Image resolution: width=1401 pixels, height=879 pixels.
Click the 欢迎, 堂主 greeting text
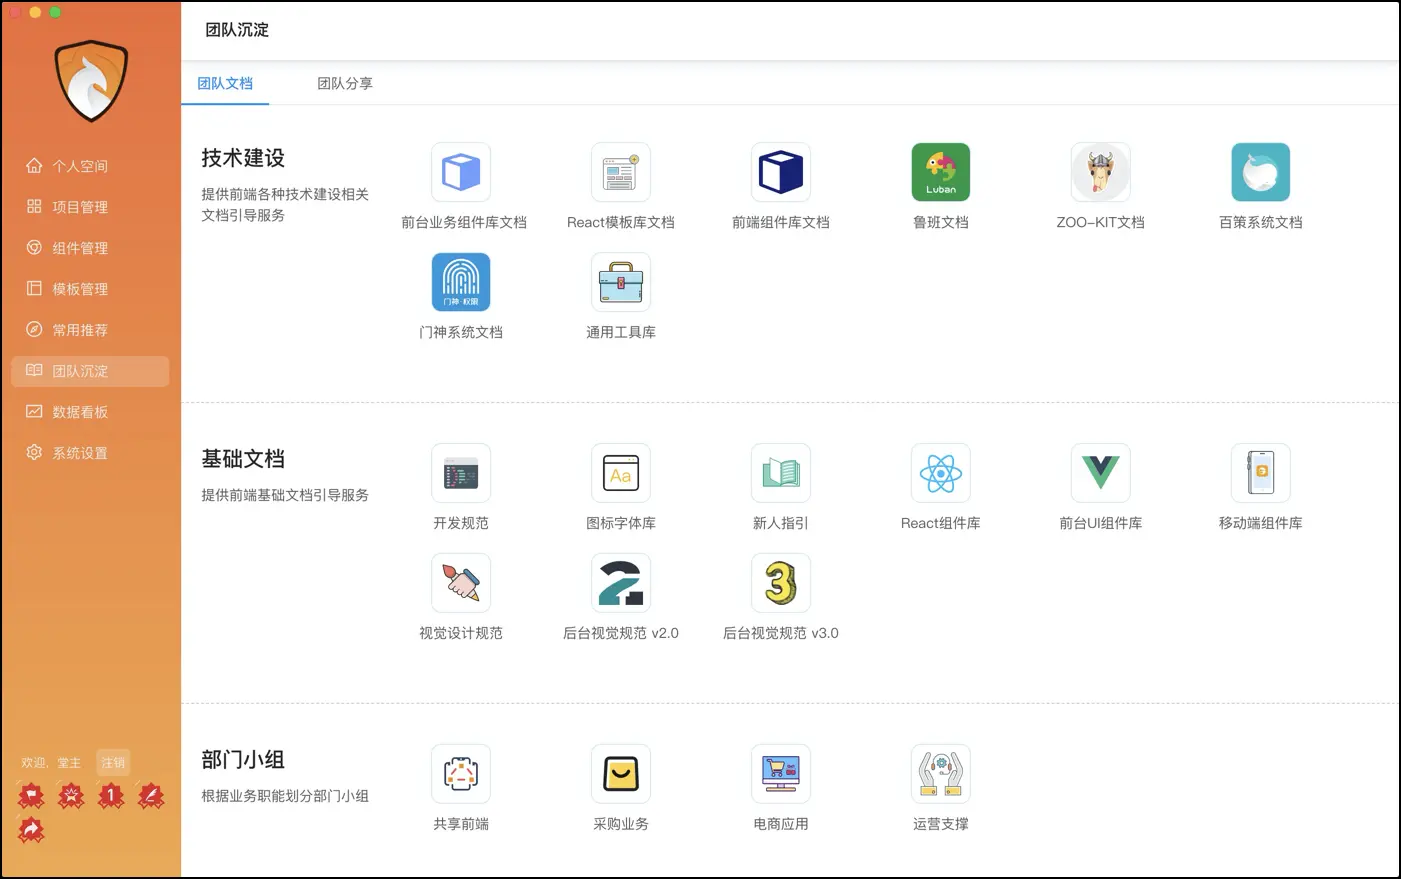(x=51, y=763)
